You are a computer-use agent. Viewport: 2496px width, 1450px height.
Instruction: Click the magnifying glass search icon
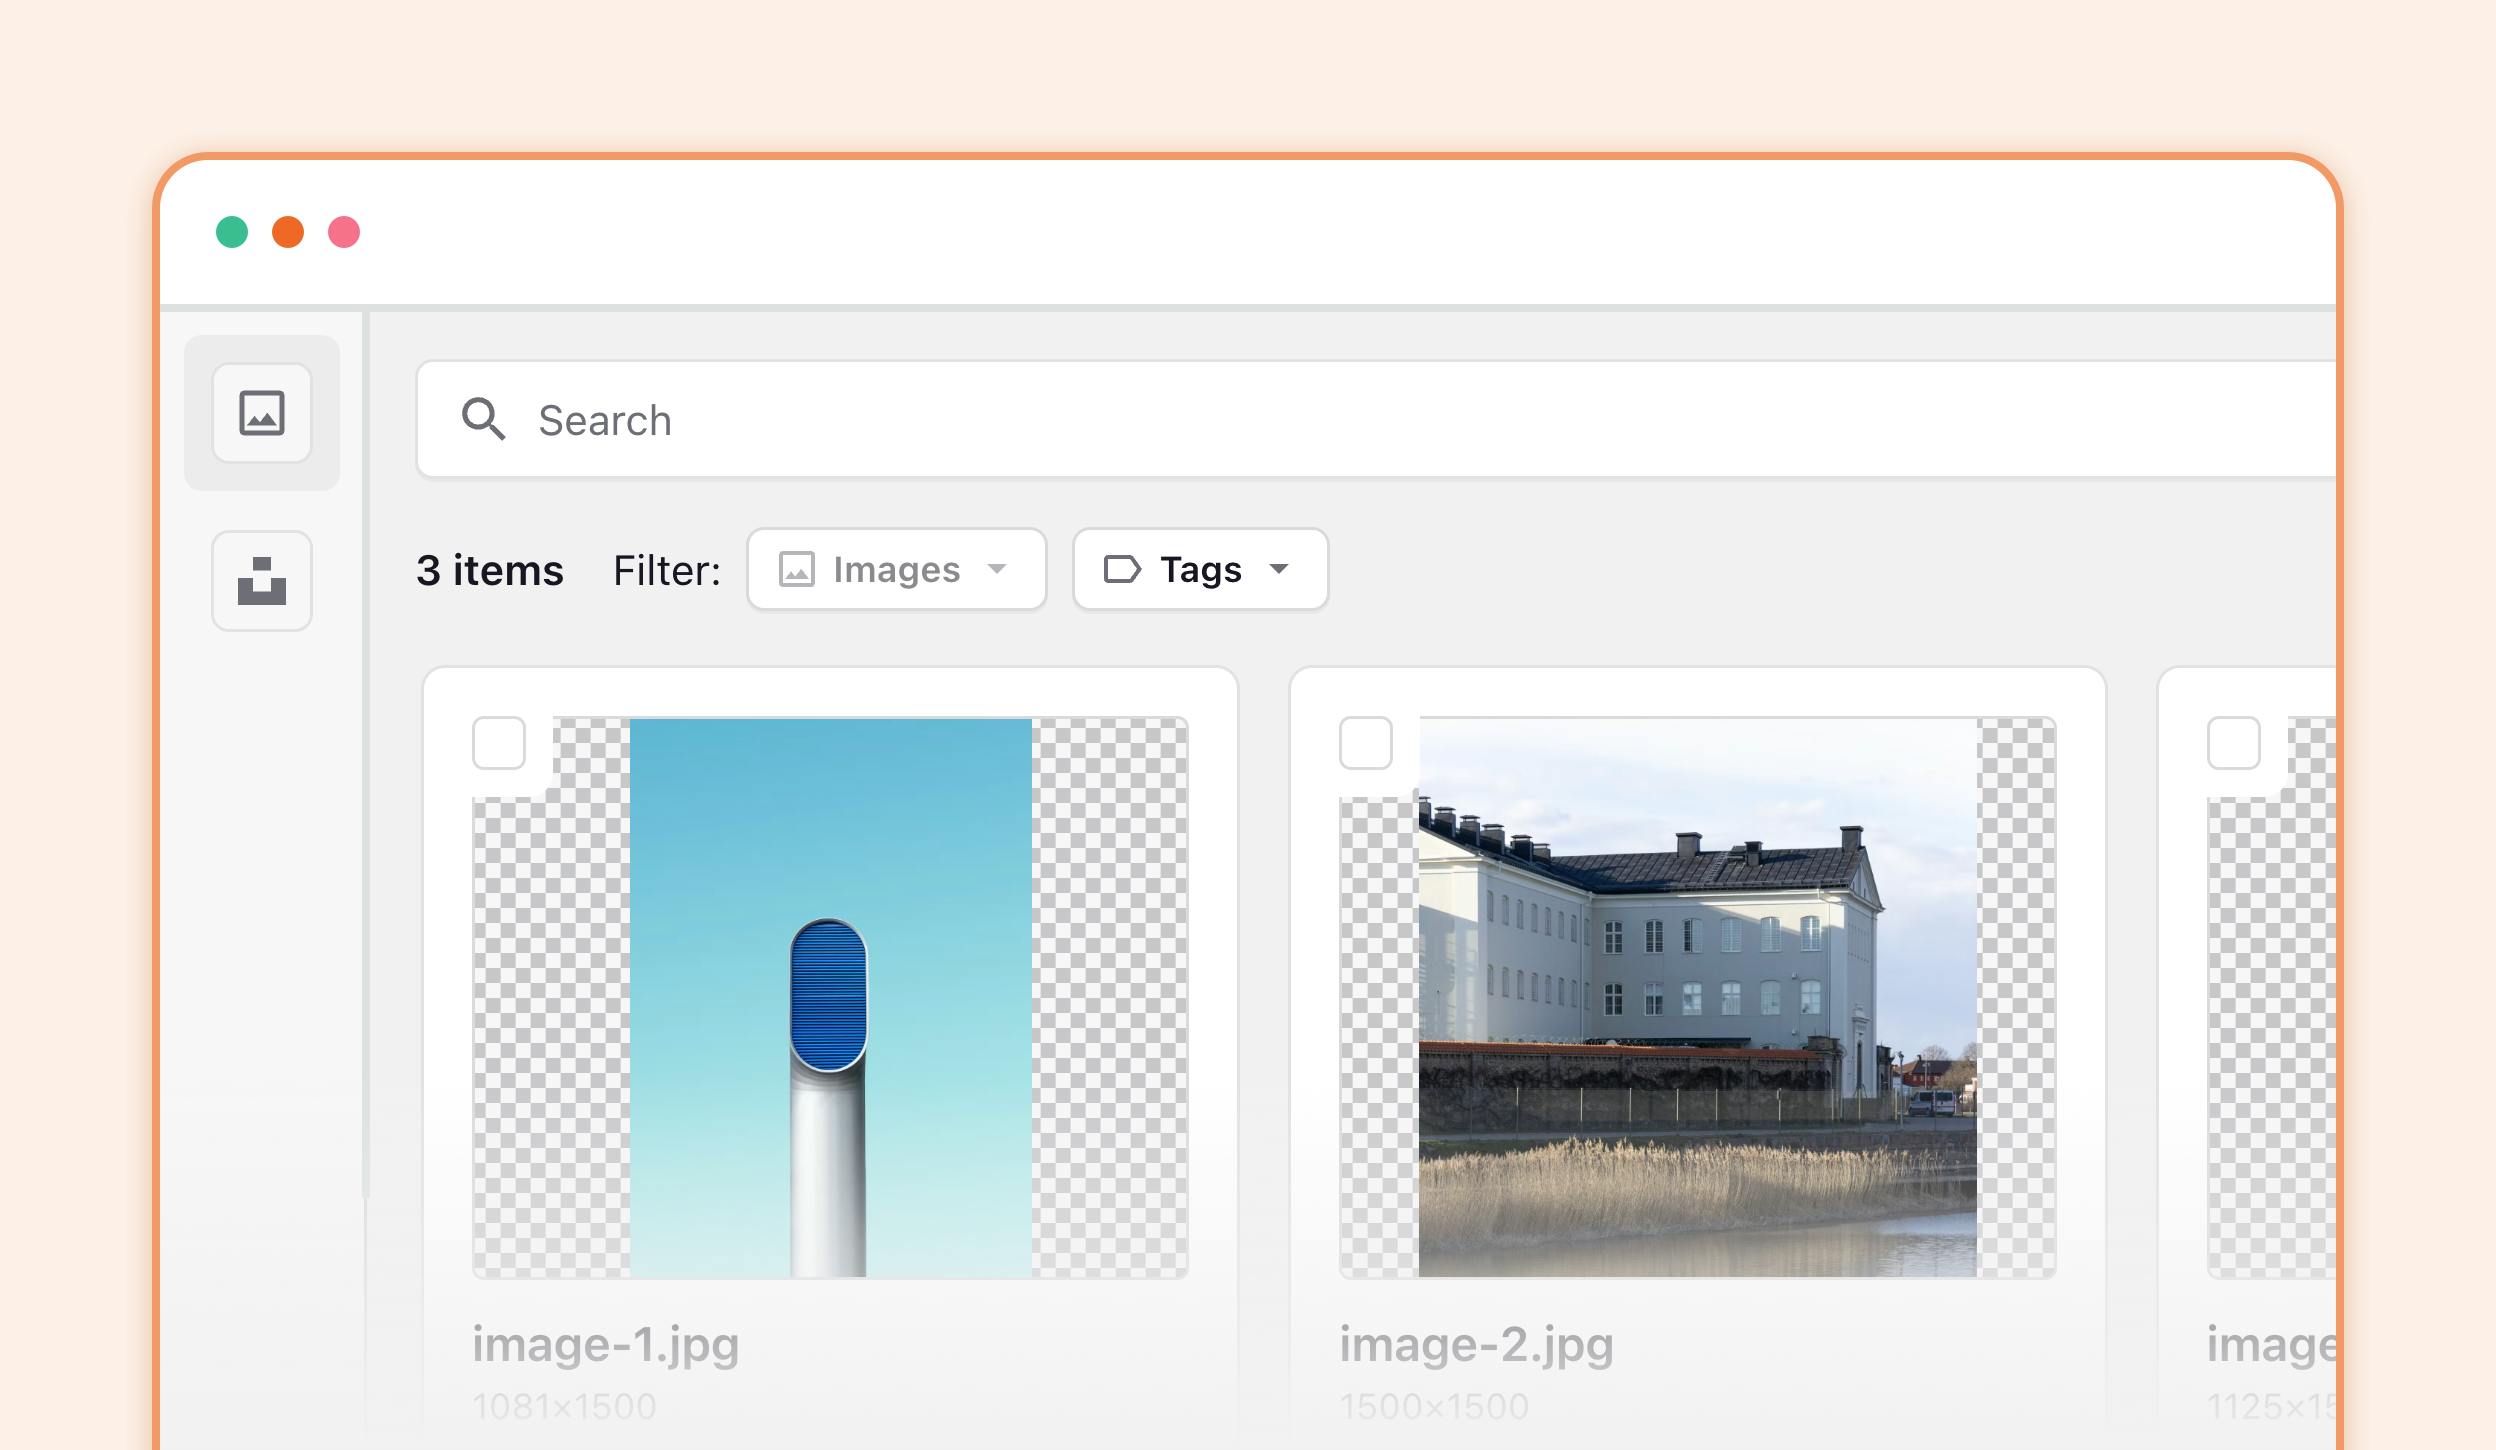[483, 419]
